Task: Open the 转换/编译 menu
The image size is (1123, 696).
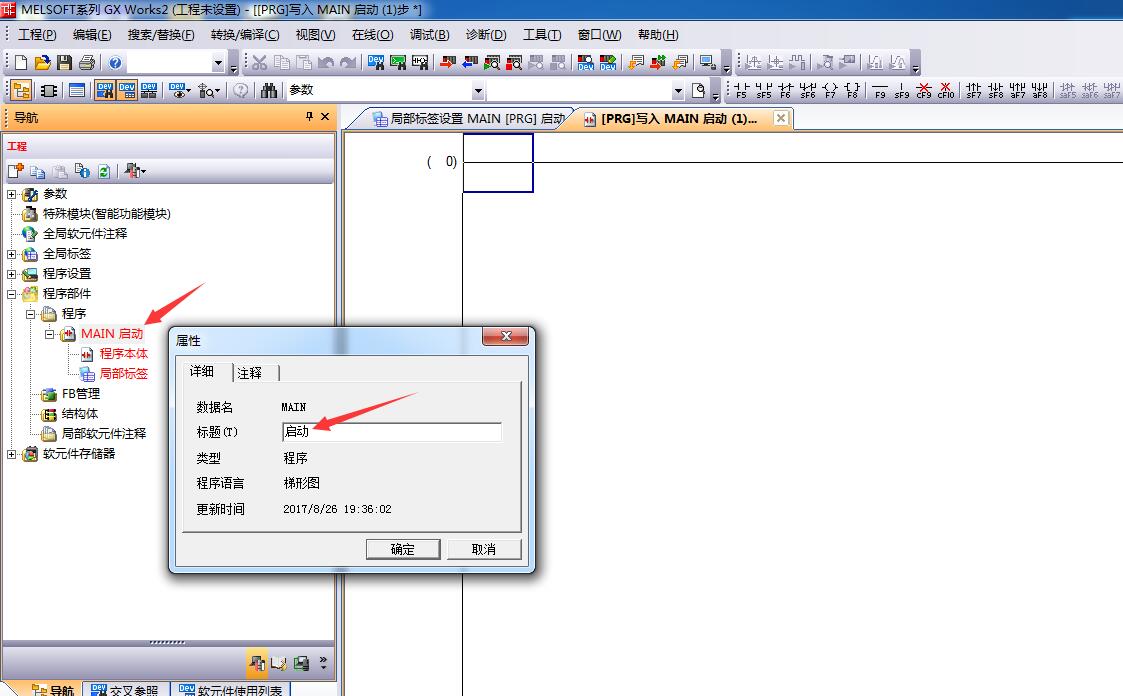Action: pos(244,35)
